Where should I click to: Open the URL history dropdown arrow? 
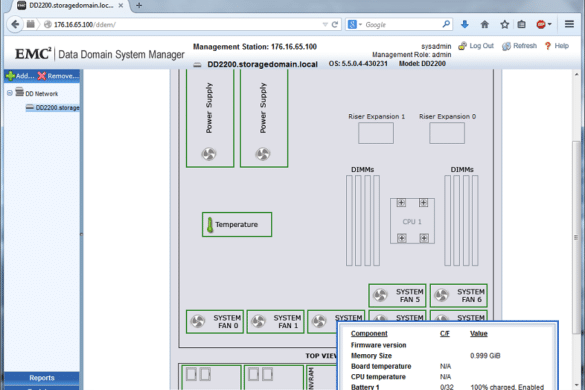pos(325,25)
